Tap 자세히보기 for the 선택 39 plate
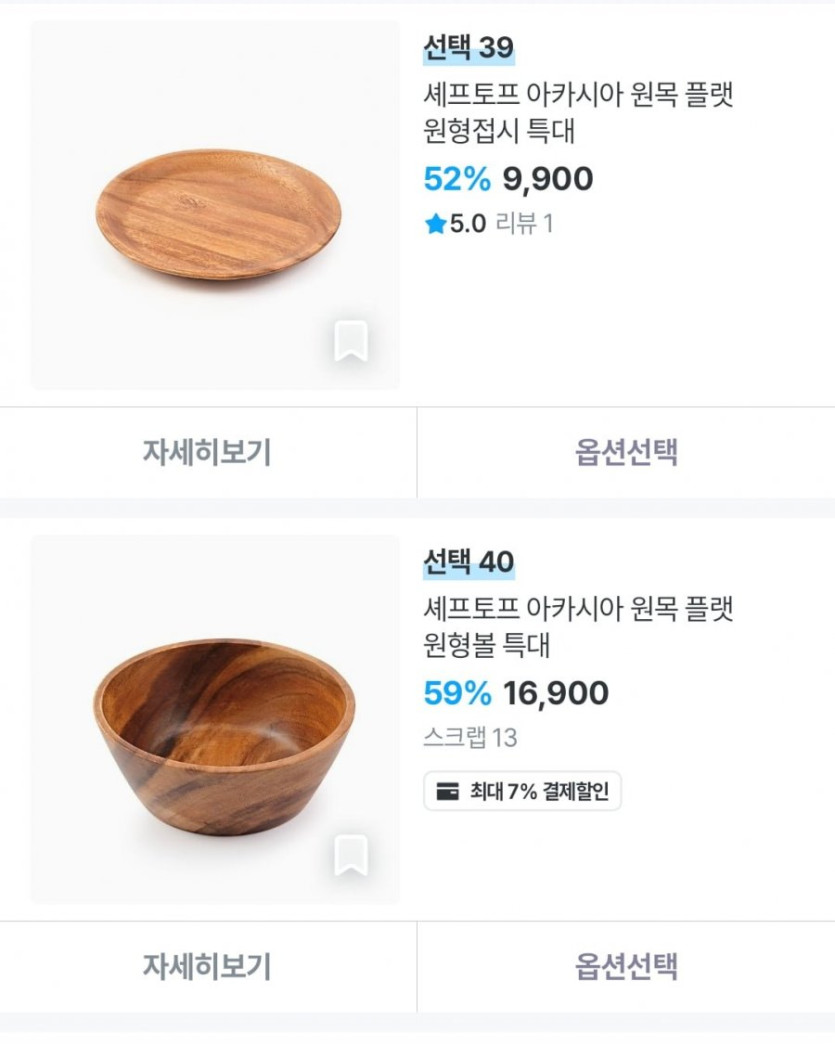The width and height of the screenshot is (835, 1045). [x=207, y=453]
